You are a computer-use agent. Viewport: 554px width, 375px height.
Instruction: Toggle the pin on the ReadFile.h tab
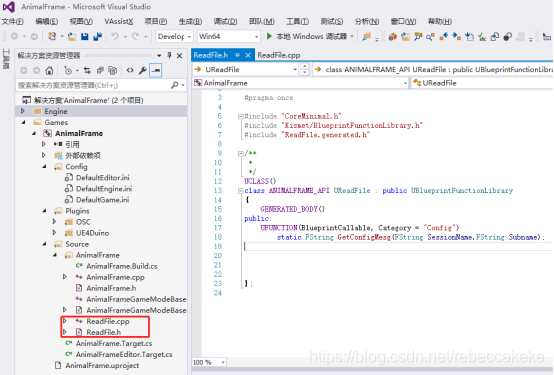coord(237,55)
